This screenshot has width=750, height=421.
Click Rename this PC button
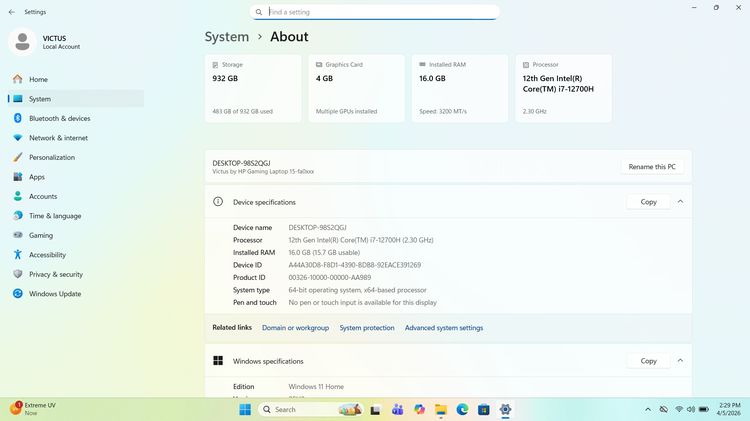[652, 166]
